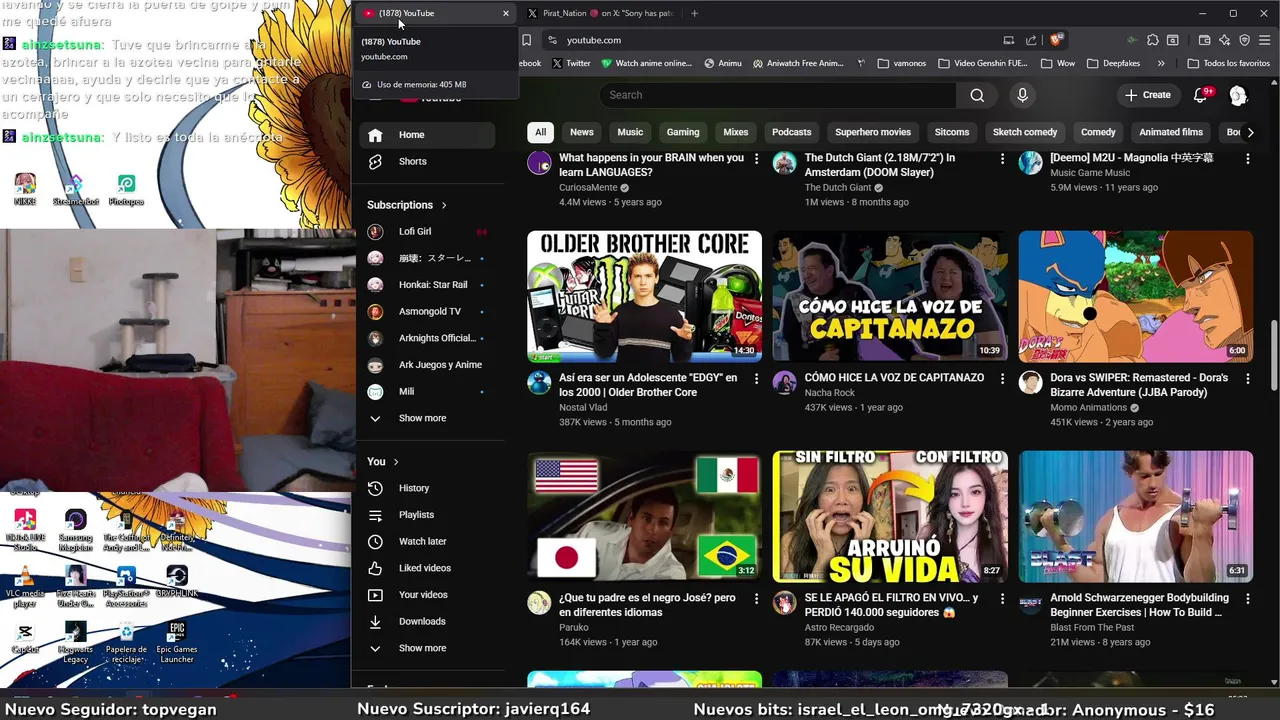Open a new browser tab with plus

[694, 13]
